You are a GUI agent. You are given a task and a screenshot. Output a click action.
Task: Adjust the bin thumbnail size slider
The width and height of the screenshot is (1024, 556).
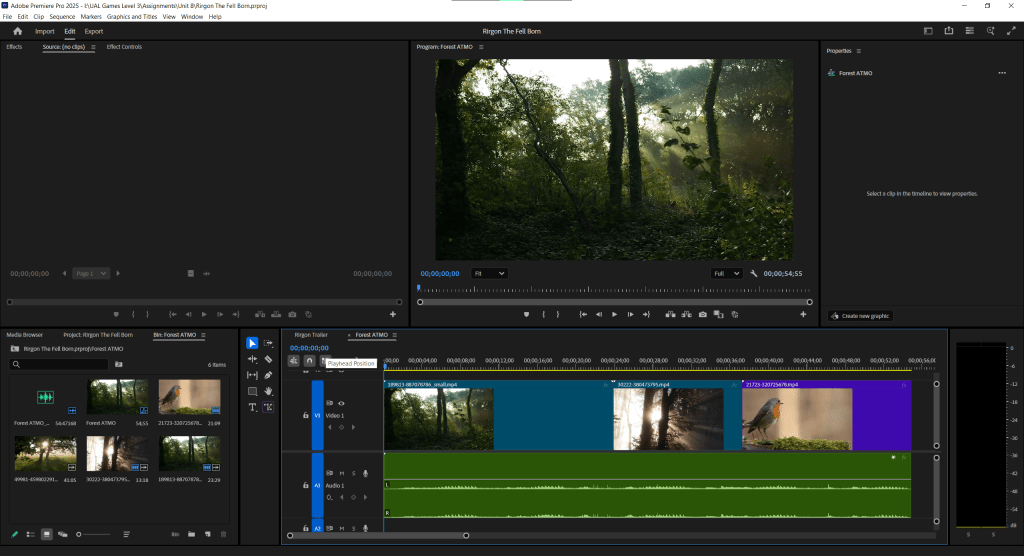click(80, 535)
